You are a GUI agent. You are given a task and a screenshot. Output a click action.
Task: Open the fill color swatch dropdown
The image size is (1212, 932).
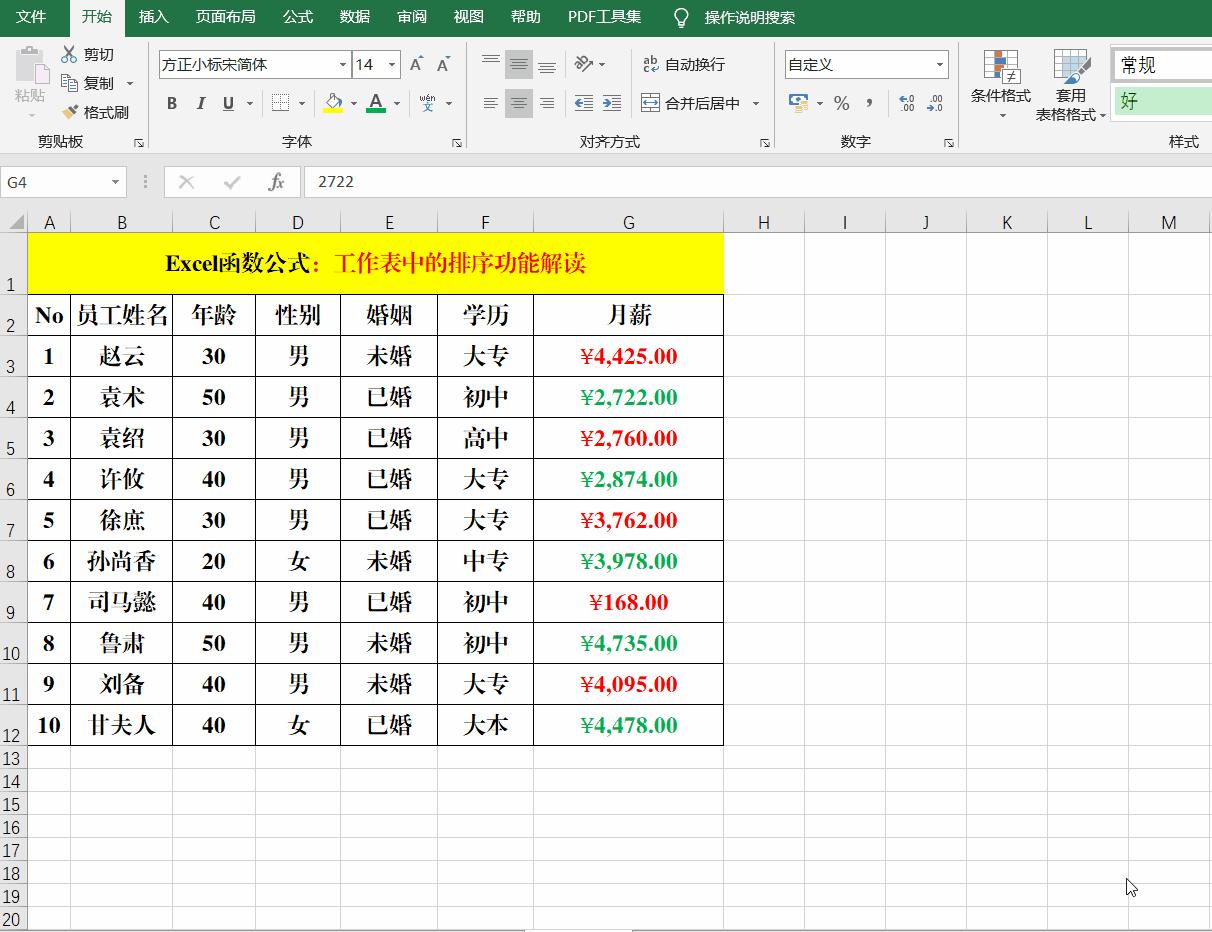pos(355,103)
